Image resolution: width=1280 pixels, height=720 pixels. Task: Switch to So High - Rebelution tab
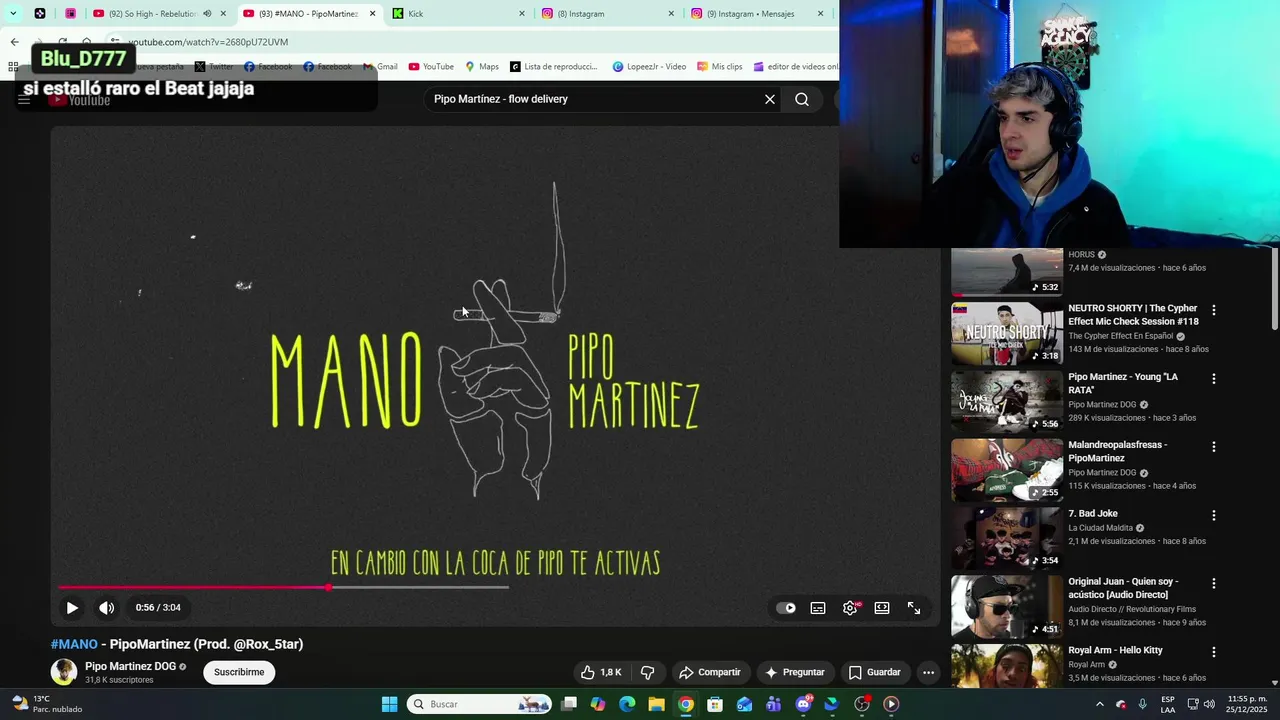click(x=151, y=14)
